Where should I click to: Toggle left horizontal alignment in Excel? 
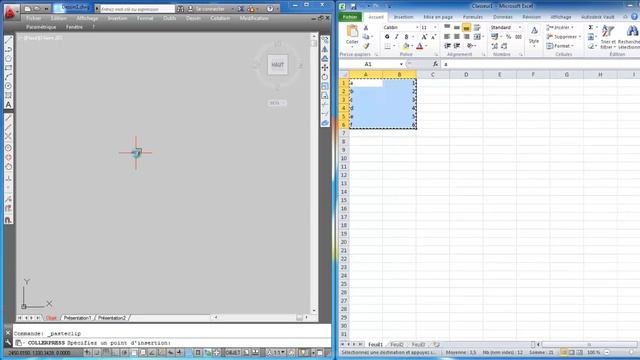point(447,37)
